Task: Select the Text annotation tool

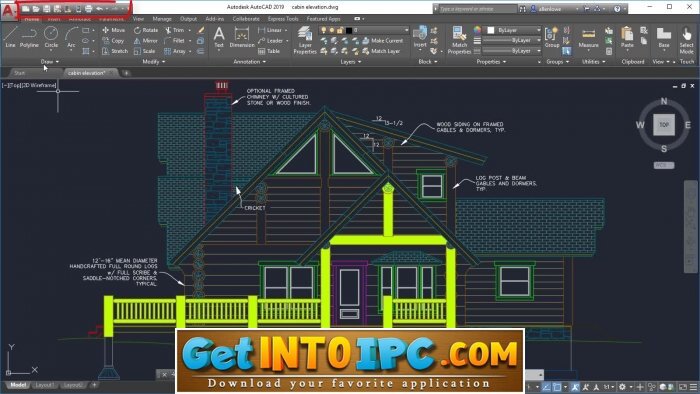Action: click(x=219, y=37)
